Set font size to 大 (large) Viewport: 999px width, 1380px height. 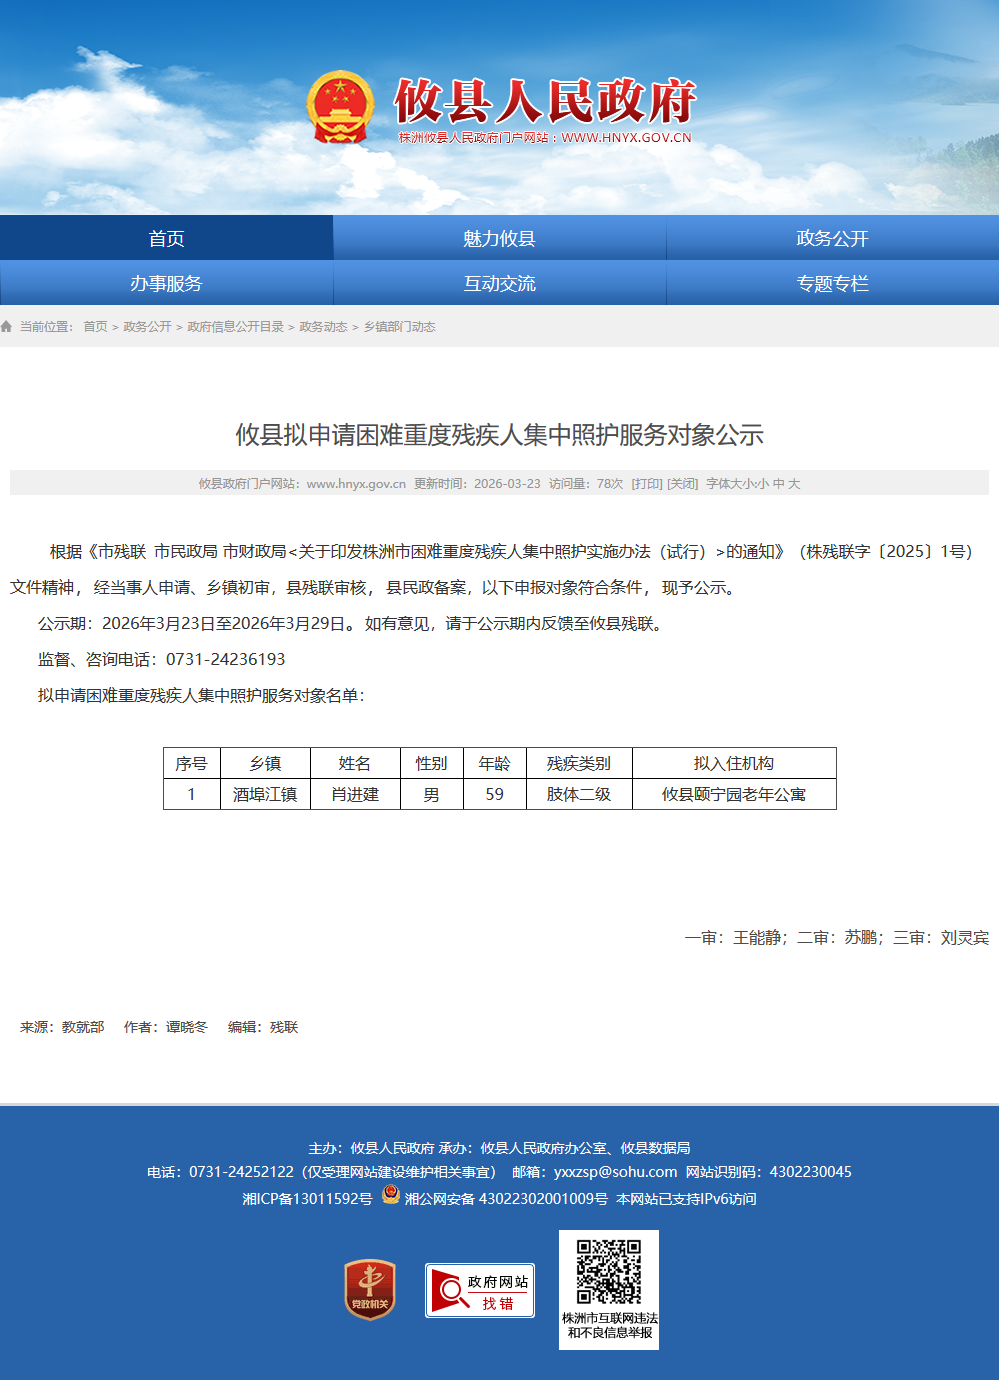(x=794, y=484)
